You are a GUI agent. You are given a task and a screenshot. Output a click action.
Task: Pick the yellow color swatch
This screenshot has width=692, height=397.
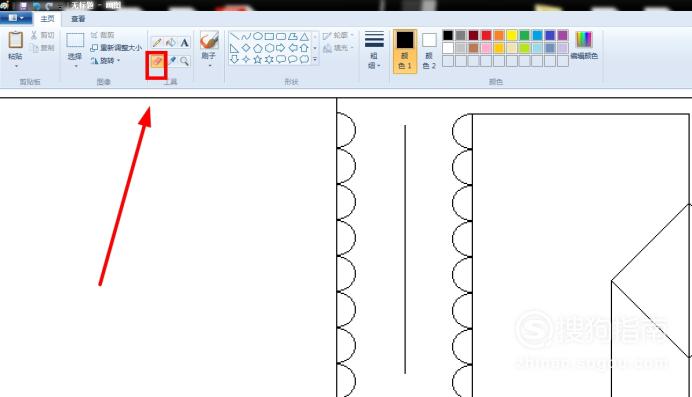click(512, 35)
